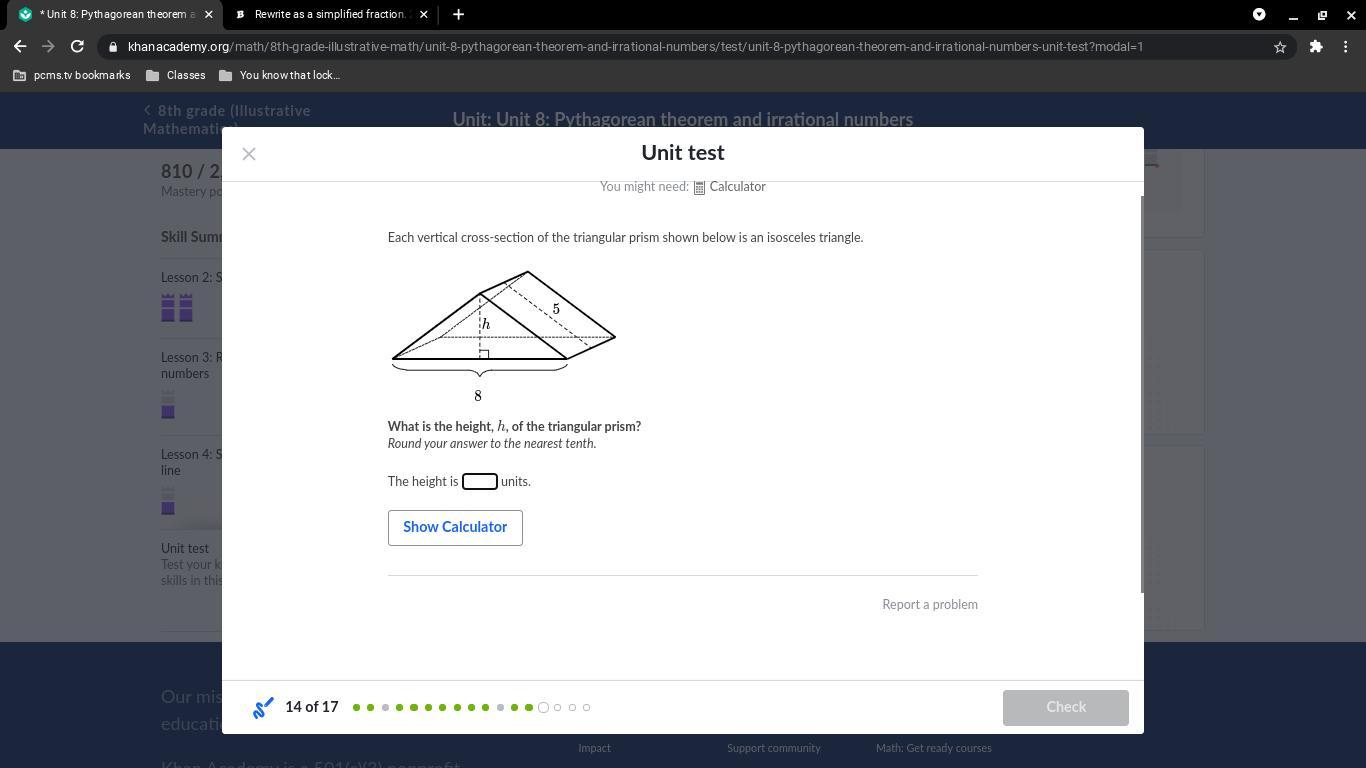This screenshot has height=768, width=1366.
Task: Click the first green progress dot
Action: click(x=356, y=708)
